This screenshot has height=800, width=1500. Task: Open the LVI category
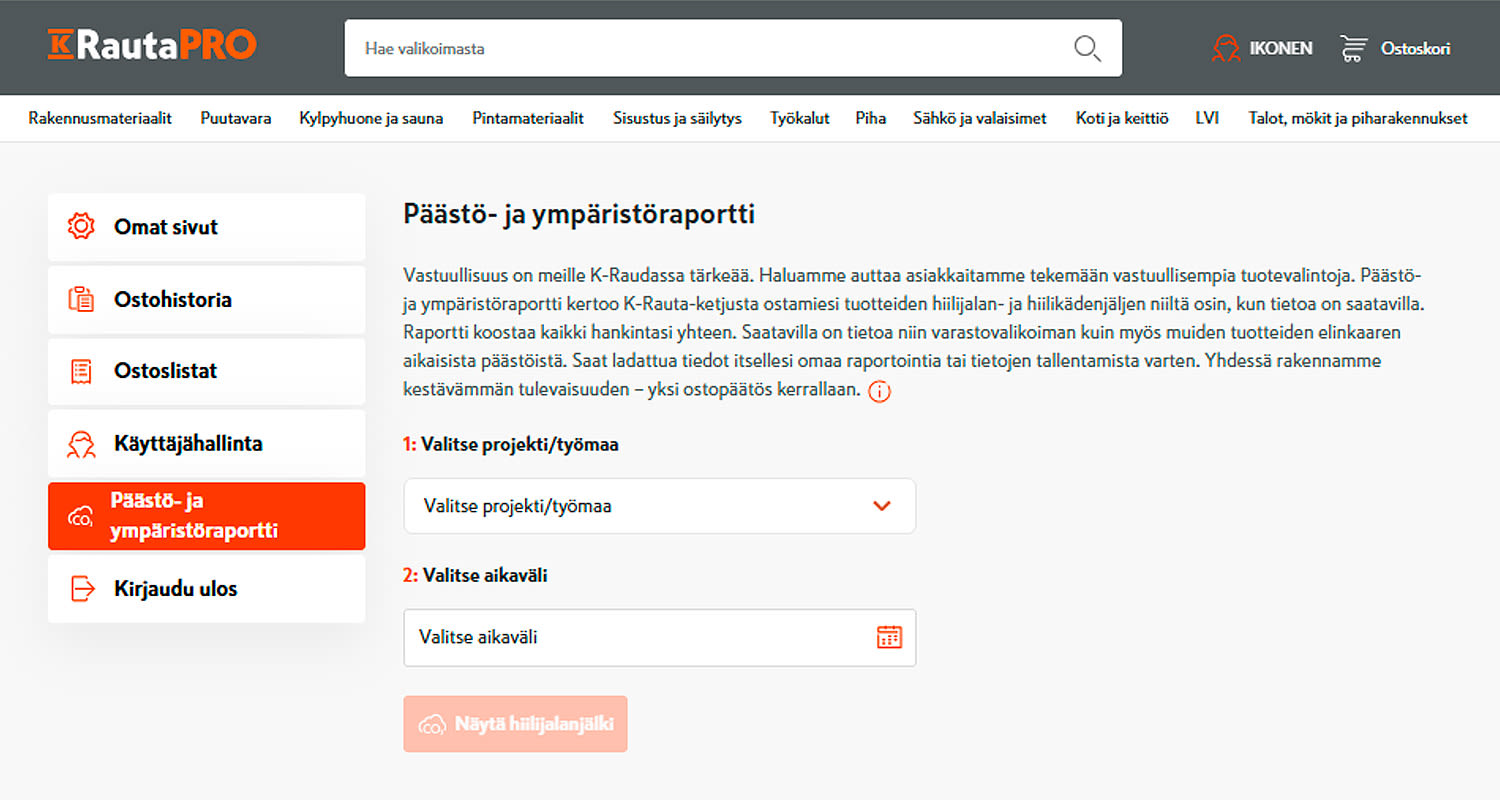[x=1207, y=117]
